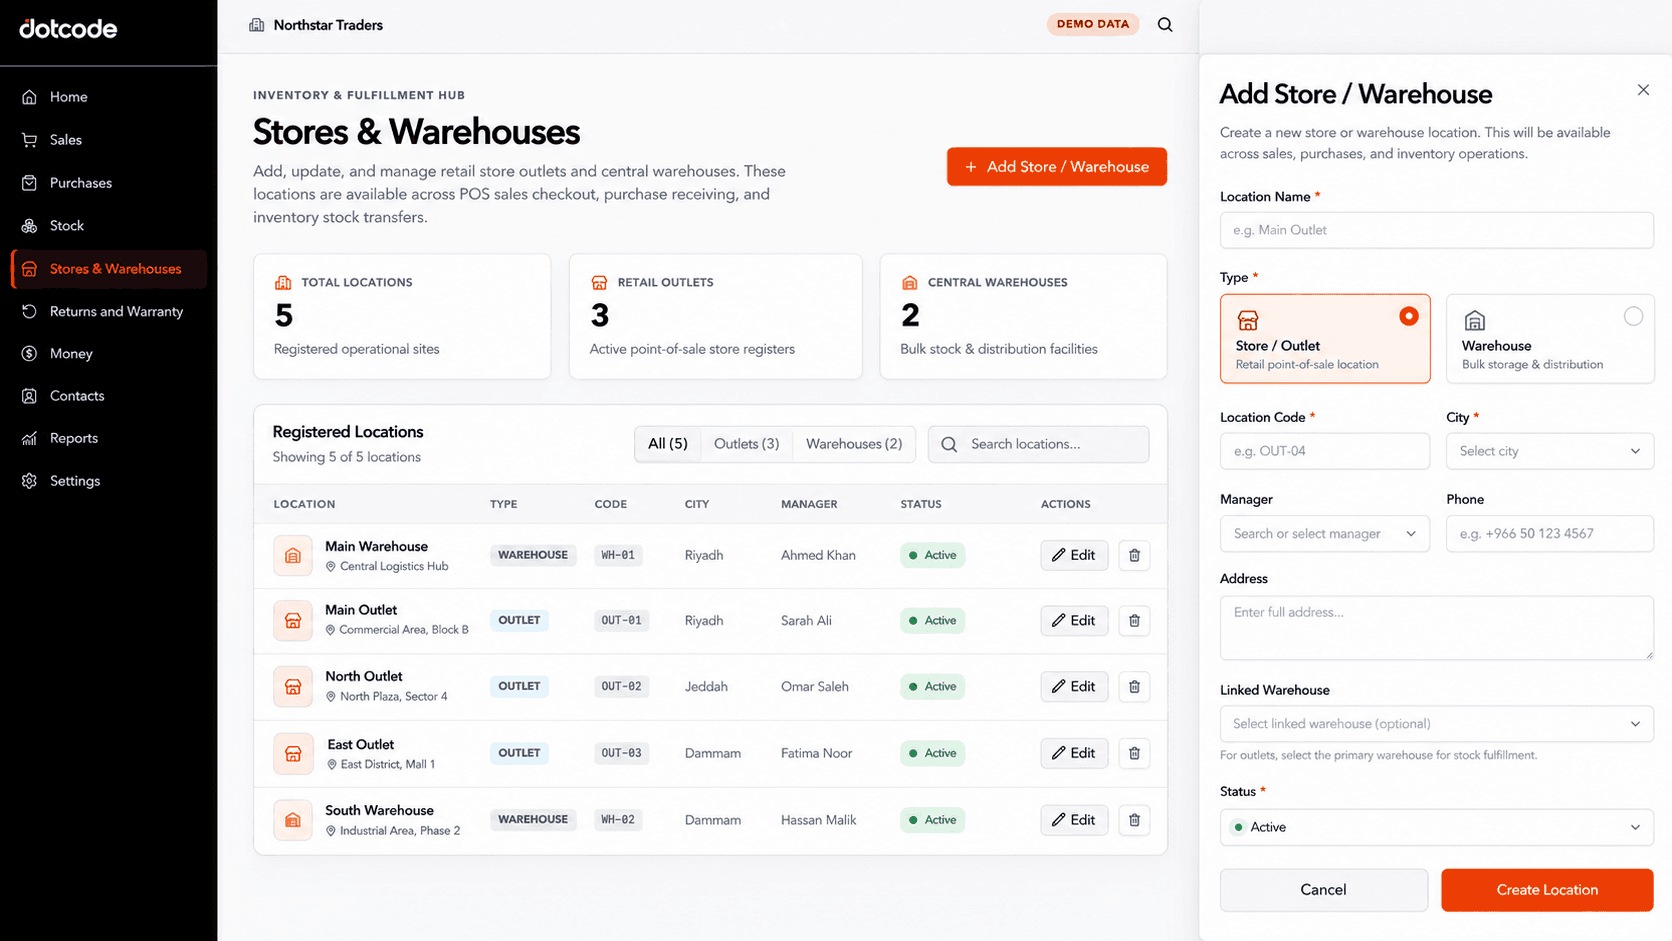The image size is (1672, 941).
Task: Click the East Outlet store icon
Action: (x=293, y=753)
